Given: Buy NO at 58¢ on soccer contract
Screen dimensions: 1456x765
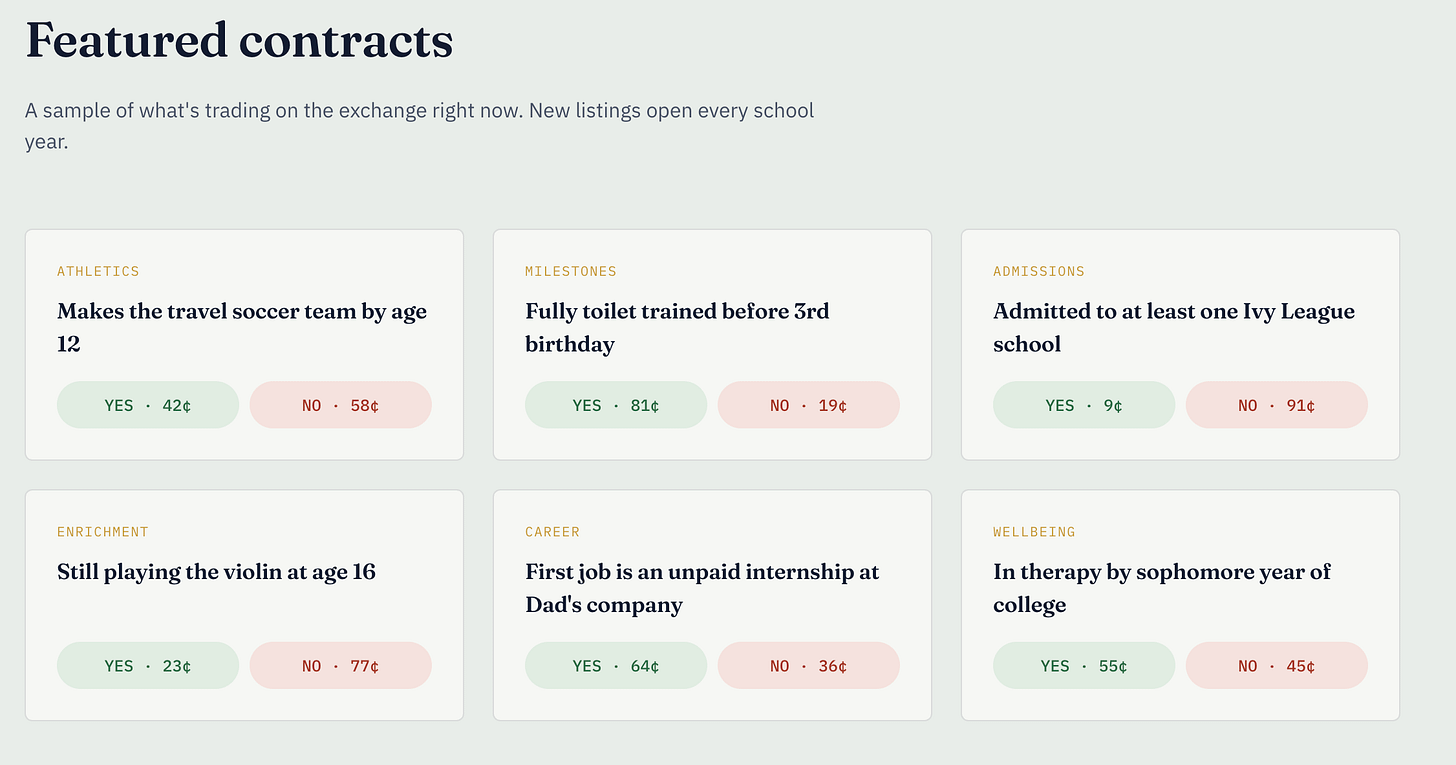Looking at the screenshot, I should 341,405.
